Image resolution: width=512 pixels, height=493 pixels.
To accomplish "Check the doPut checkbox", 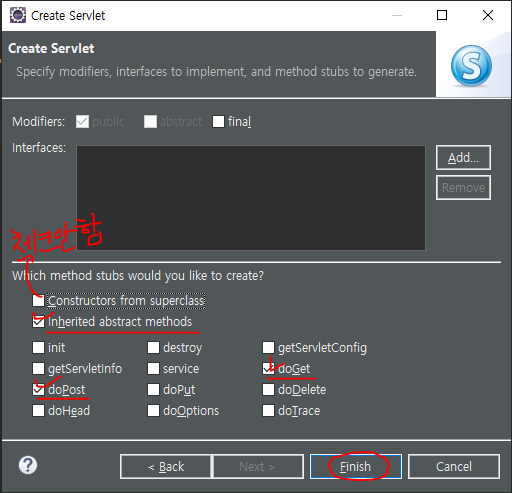I will pos(153,390).
